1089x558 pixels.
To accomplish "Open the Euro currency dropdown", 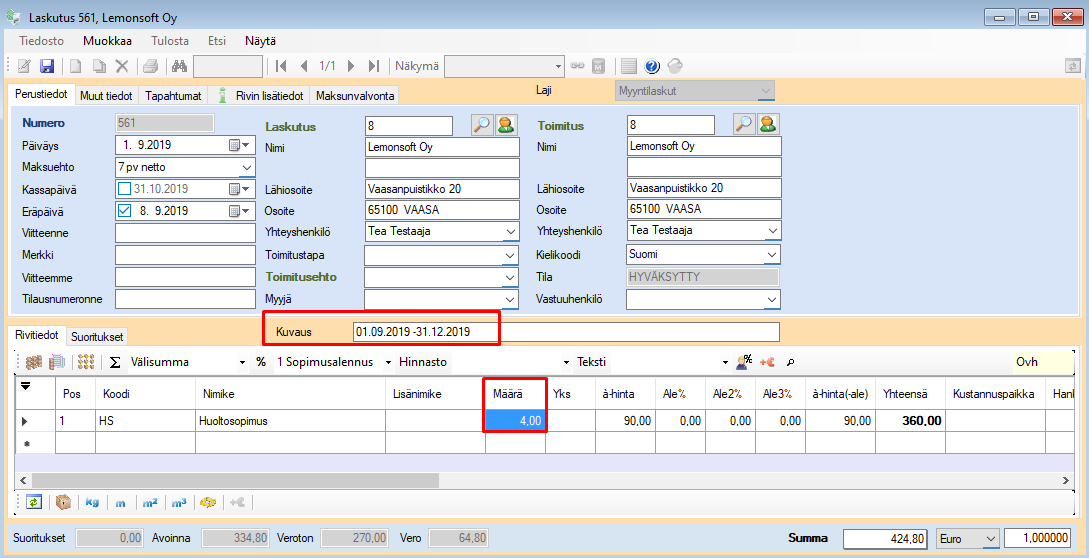I will point(990,539).
